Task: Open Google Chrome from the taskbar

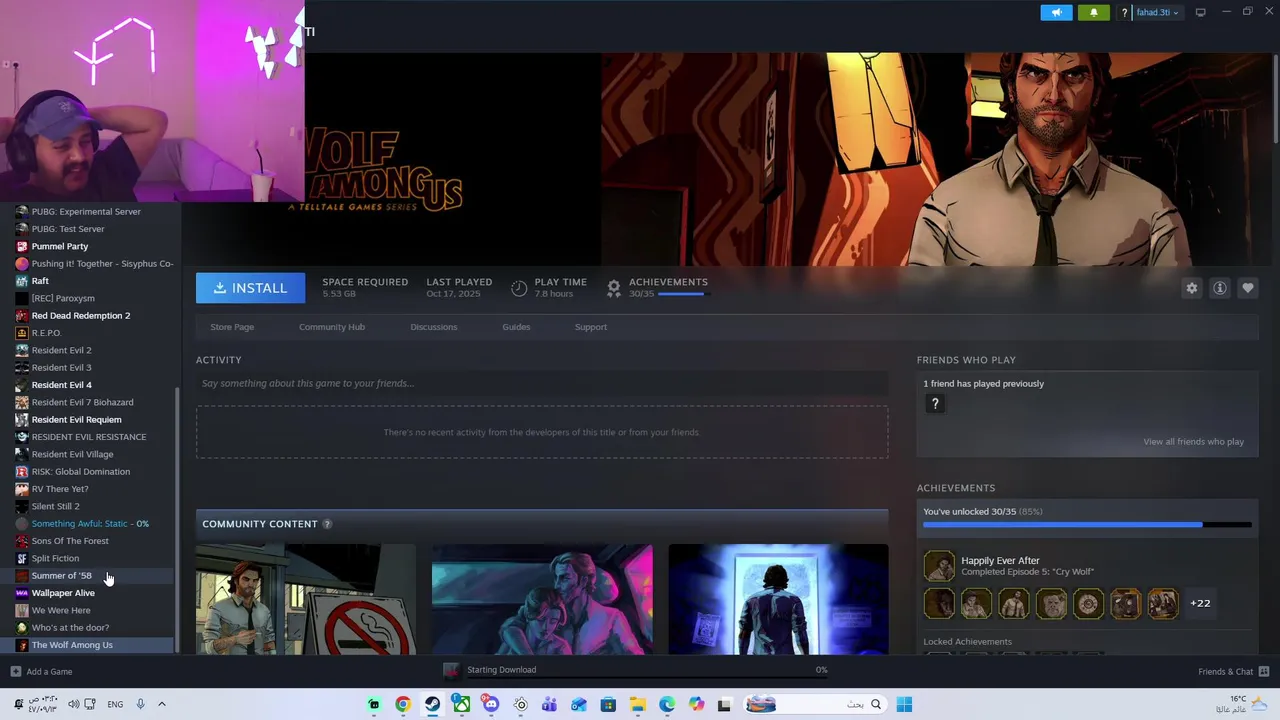Action: pyautogui.click(x=403, y=704)
